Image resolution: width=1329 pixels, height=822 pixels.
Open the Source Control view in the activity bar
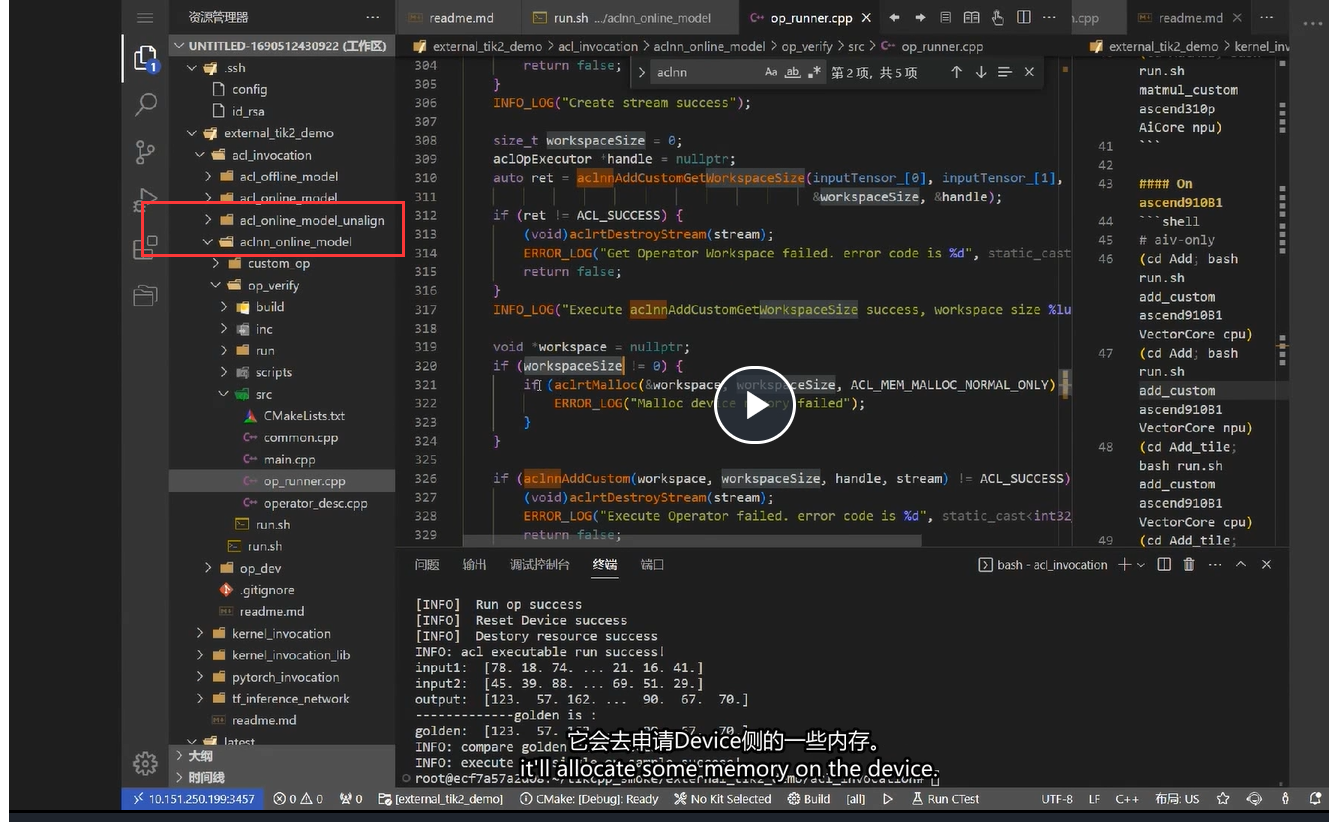[x=146, y=152]
